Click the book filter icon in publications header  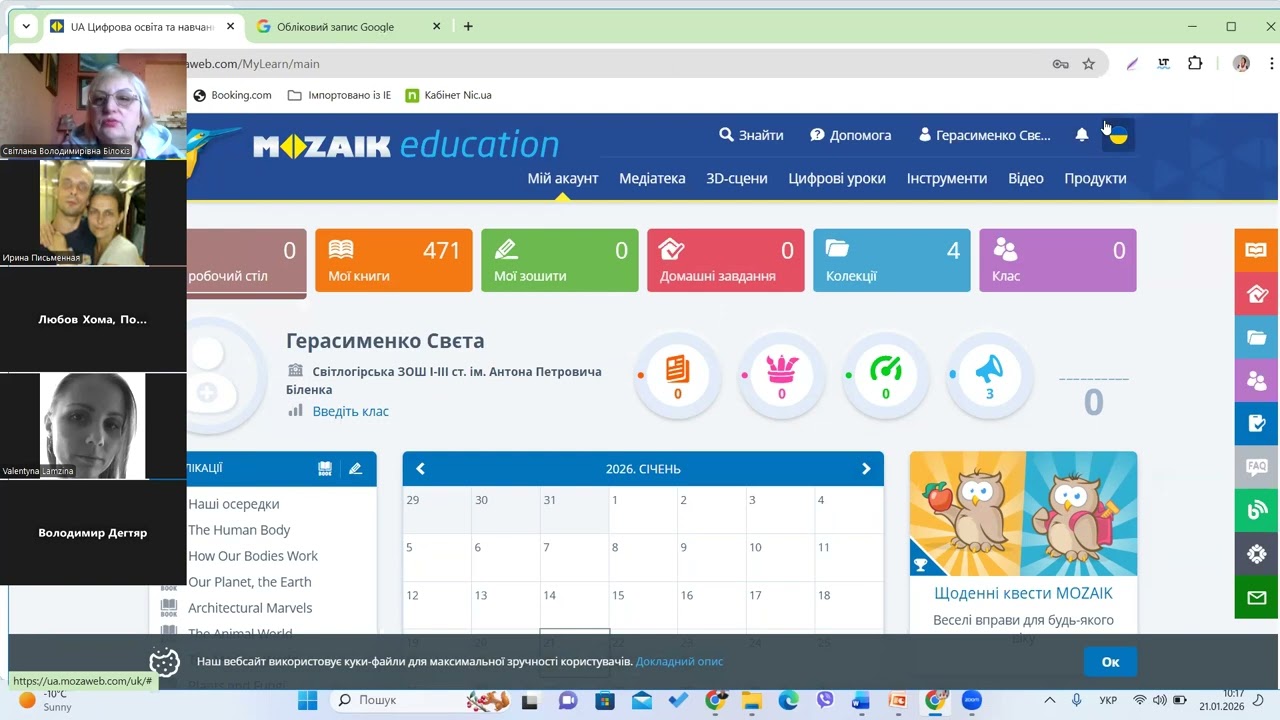coord(325,468)
